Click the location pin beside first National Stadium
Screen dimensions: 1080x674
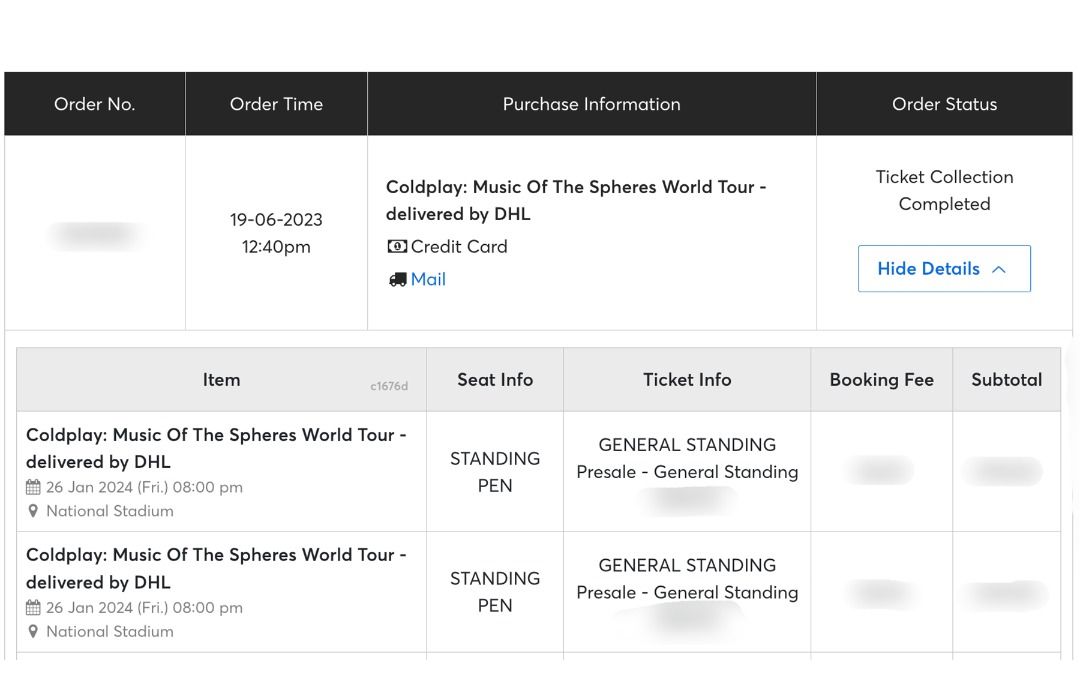34,511
